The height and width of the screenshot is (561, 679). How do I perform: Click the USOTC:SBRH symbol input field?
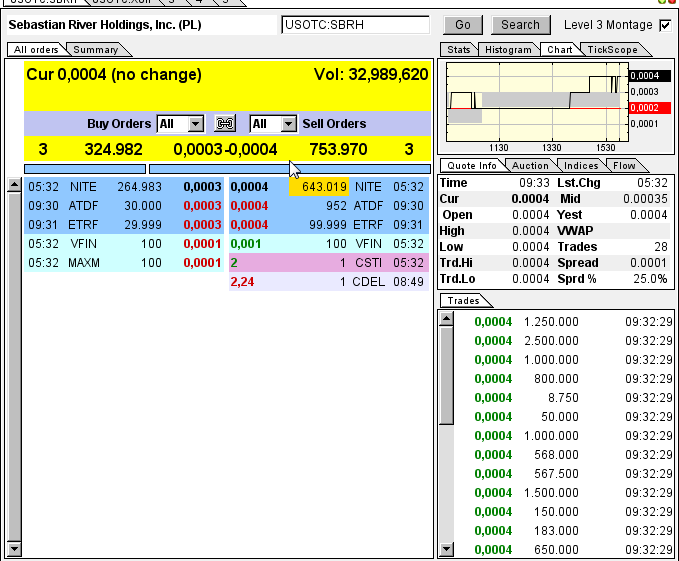point(355,25)
